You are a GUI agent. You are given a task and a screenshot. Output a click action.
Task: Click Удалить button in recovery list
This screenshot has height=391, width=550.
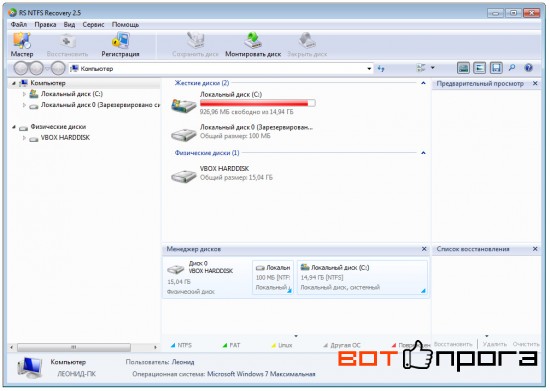(495, 344)
